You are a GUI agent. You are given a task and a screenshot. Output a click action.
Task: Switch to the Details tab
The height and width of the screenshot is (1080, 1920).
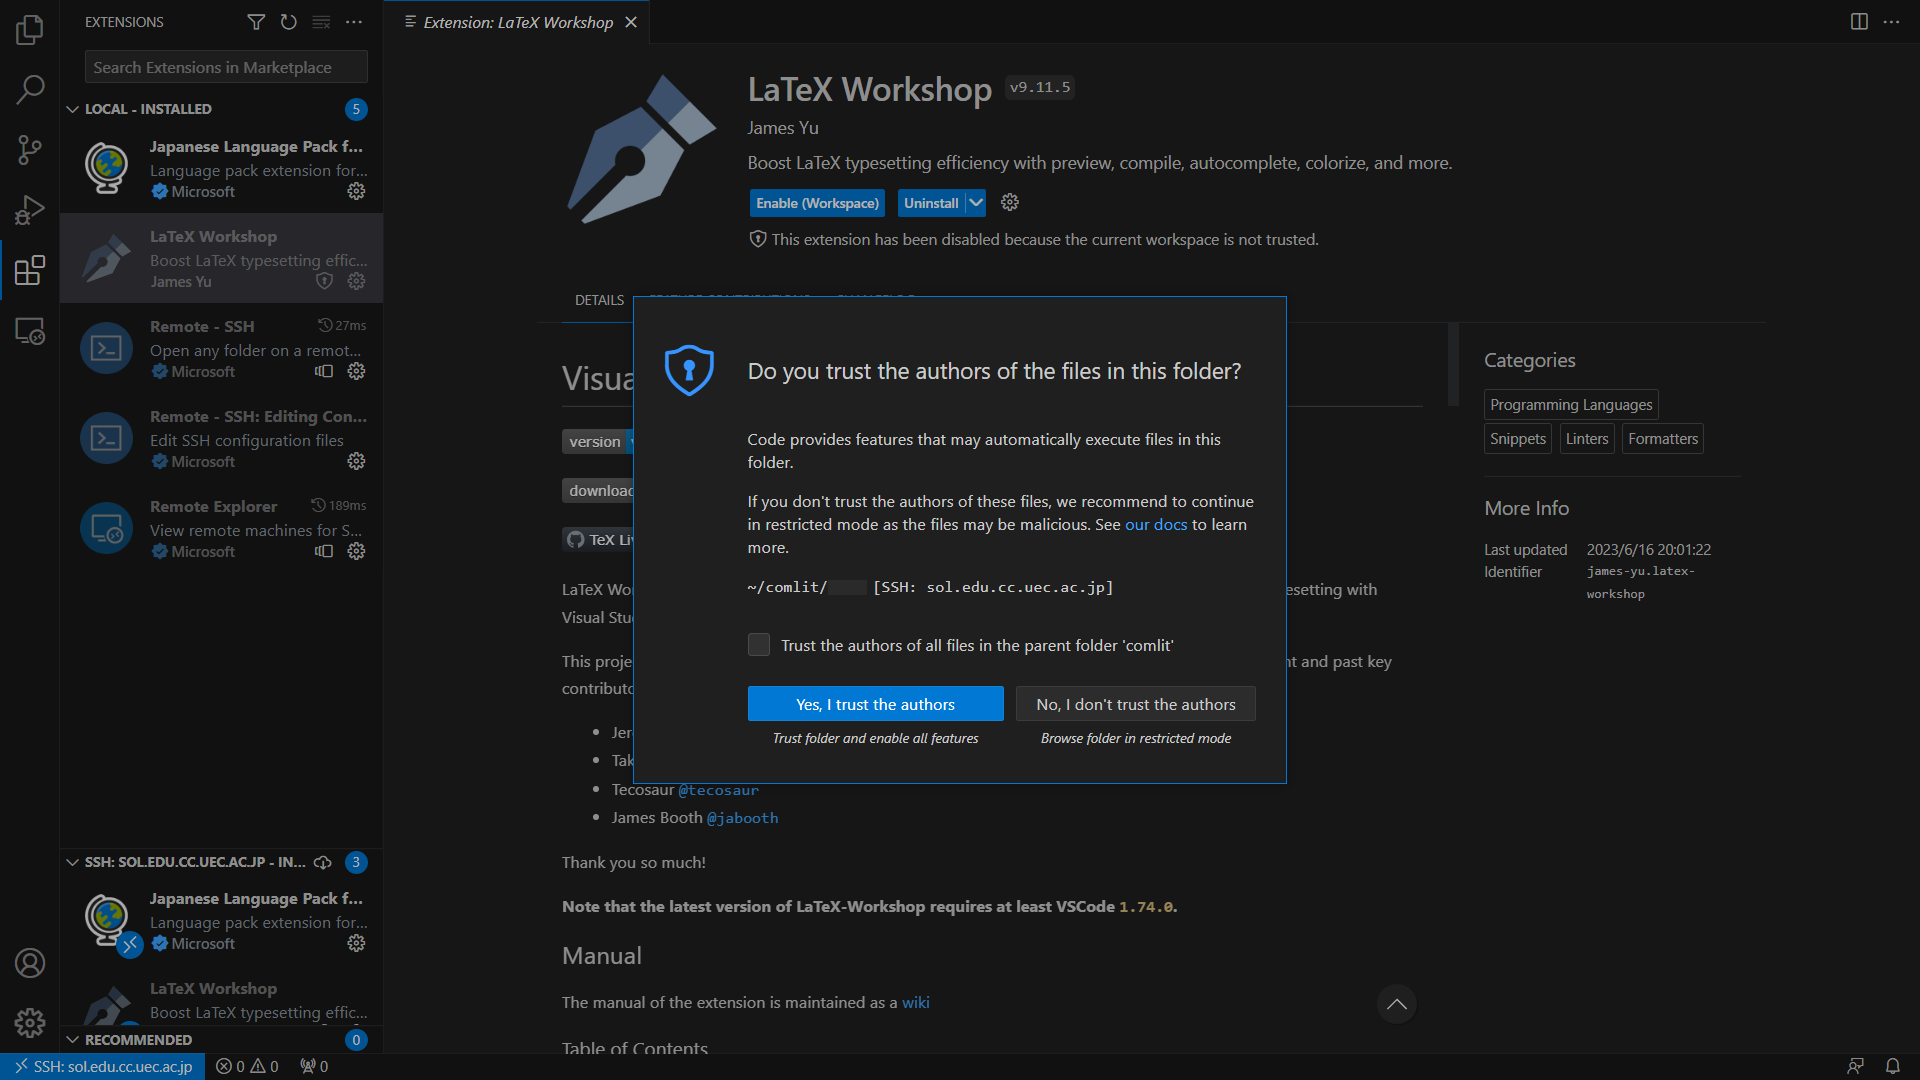pyautogui.click(x=599, y=300)
